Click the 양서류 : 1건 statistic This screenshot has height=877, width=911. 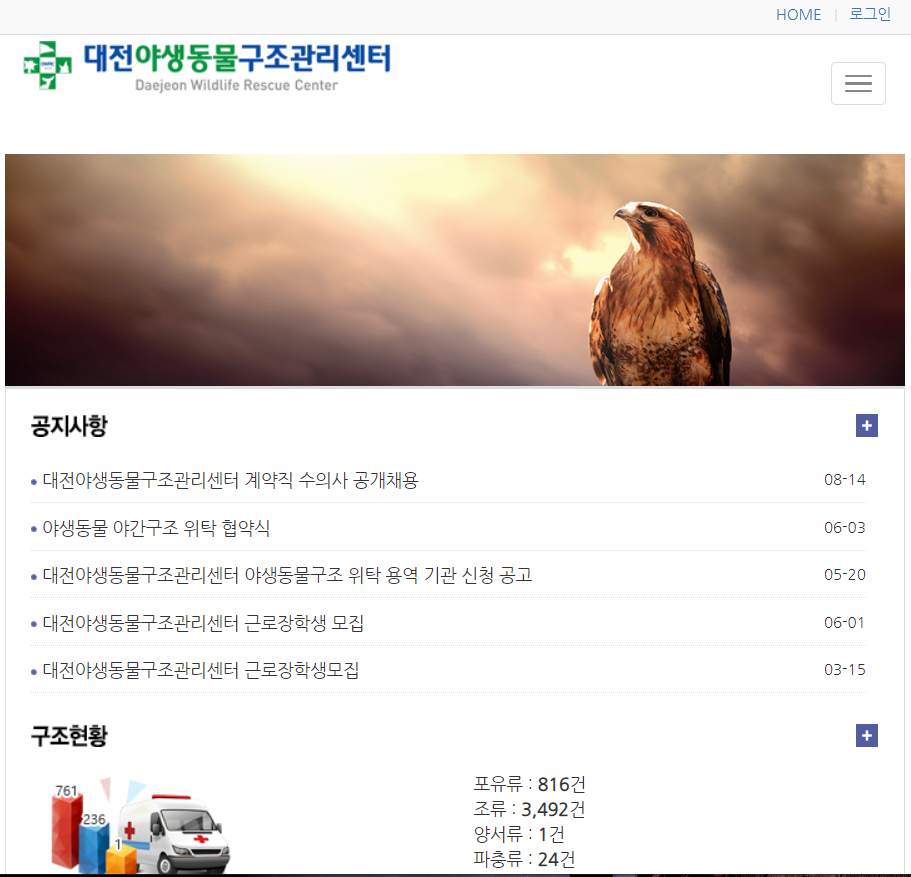tap(519, 834)
